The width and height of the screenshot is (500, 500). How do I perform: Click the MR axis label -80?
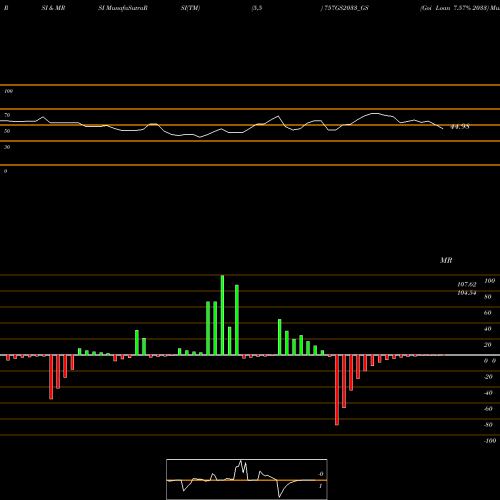[488, 425]
